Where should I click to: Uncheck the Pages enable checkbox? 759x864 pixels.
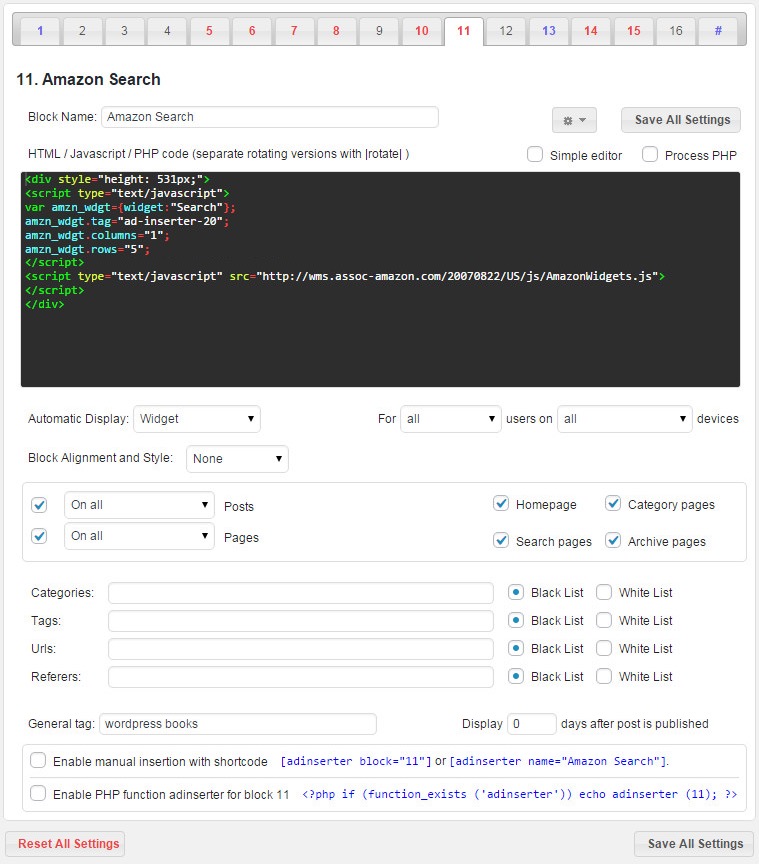(39, 536)
